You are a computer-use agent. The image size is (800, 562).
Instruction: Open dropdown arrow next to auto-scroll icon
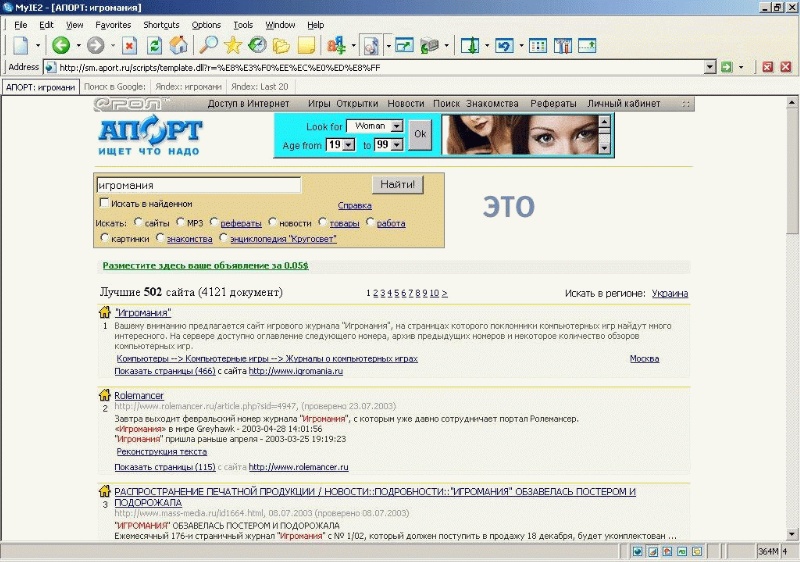[x=487, y=45]
